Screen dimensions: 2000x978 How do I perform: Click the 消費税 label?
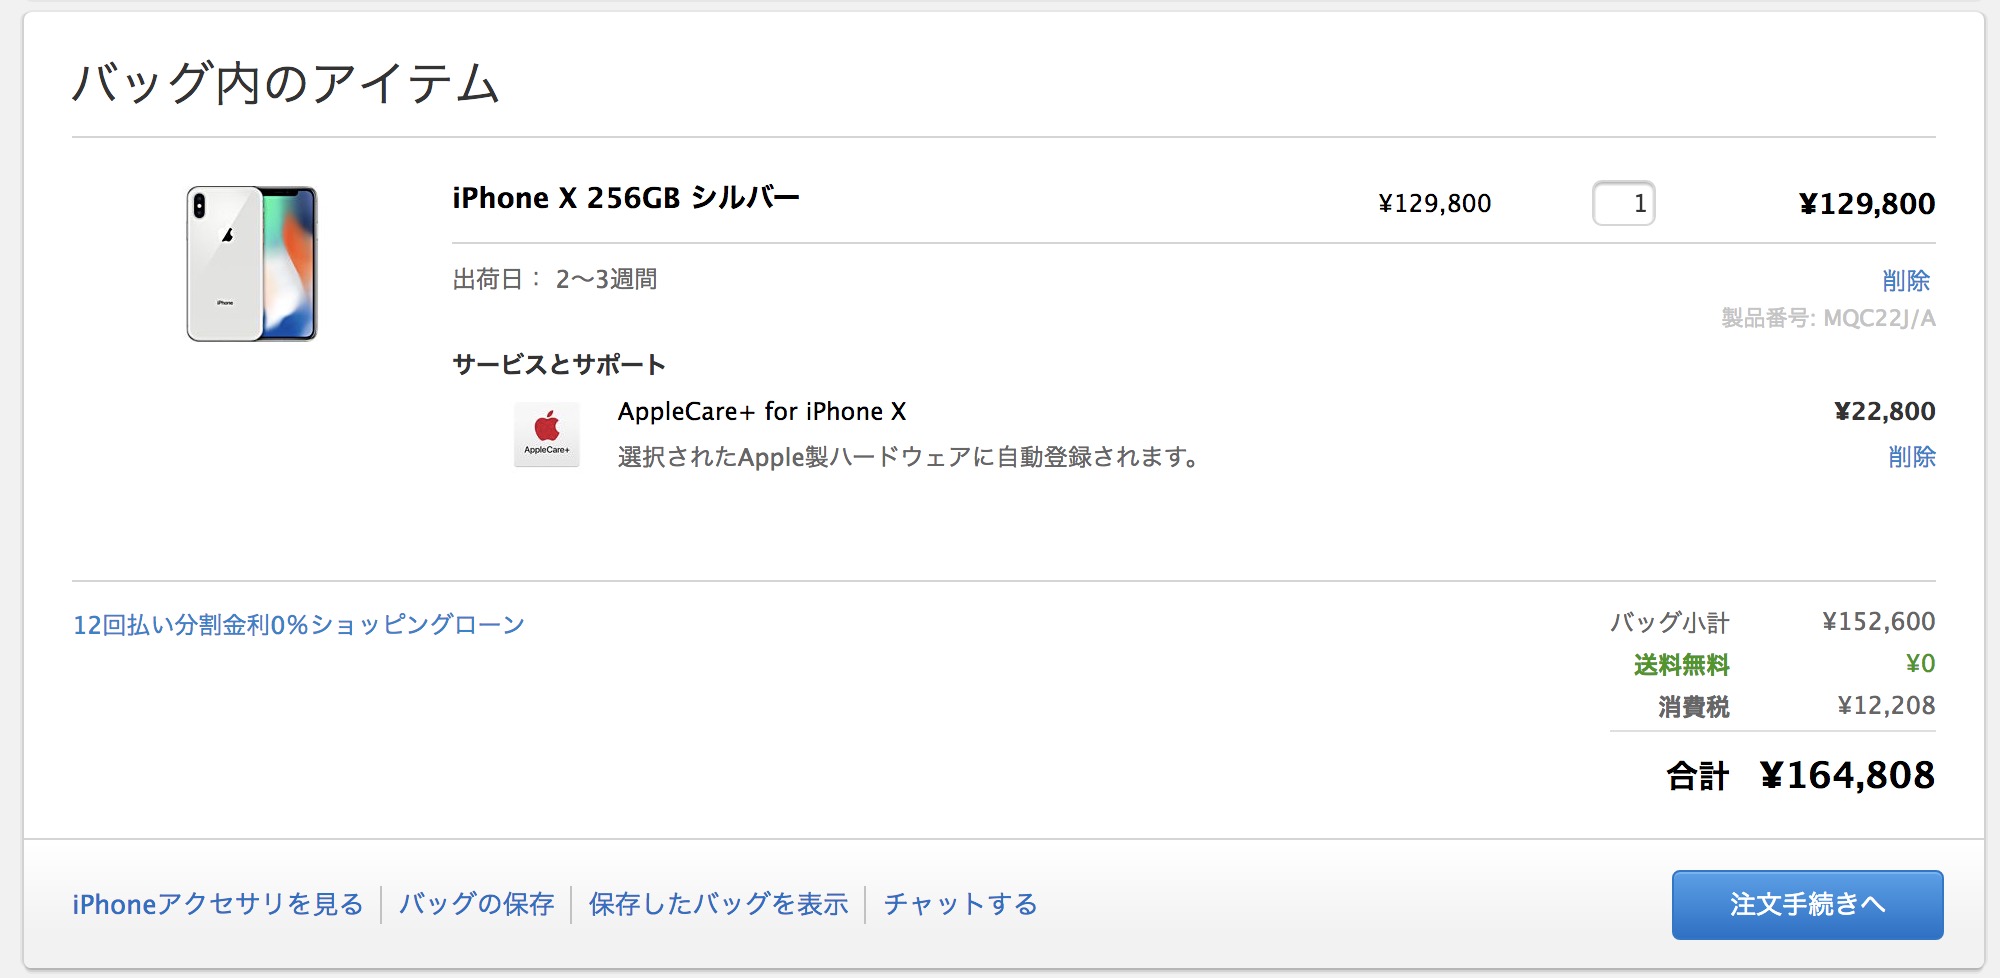click(1693, 706)
